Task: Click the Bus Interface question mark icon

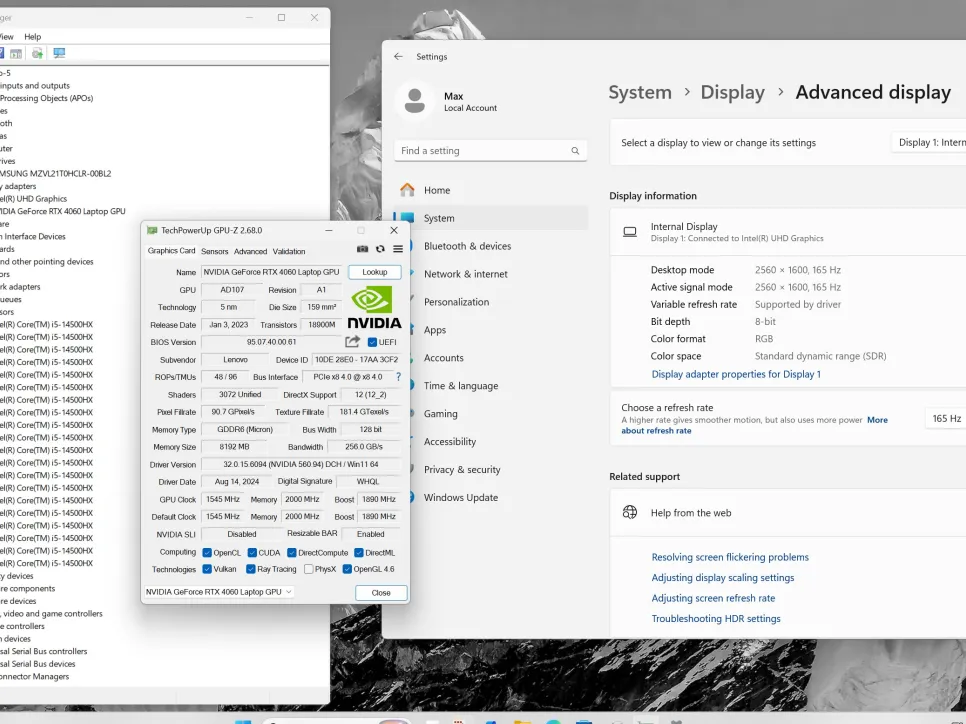Action: (398, 377)
